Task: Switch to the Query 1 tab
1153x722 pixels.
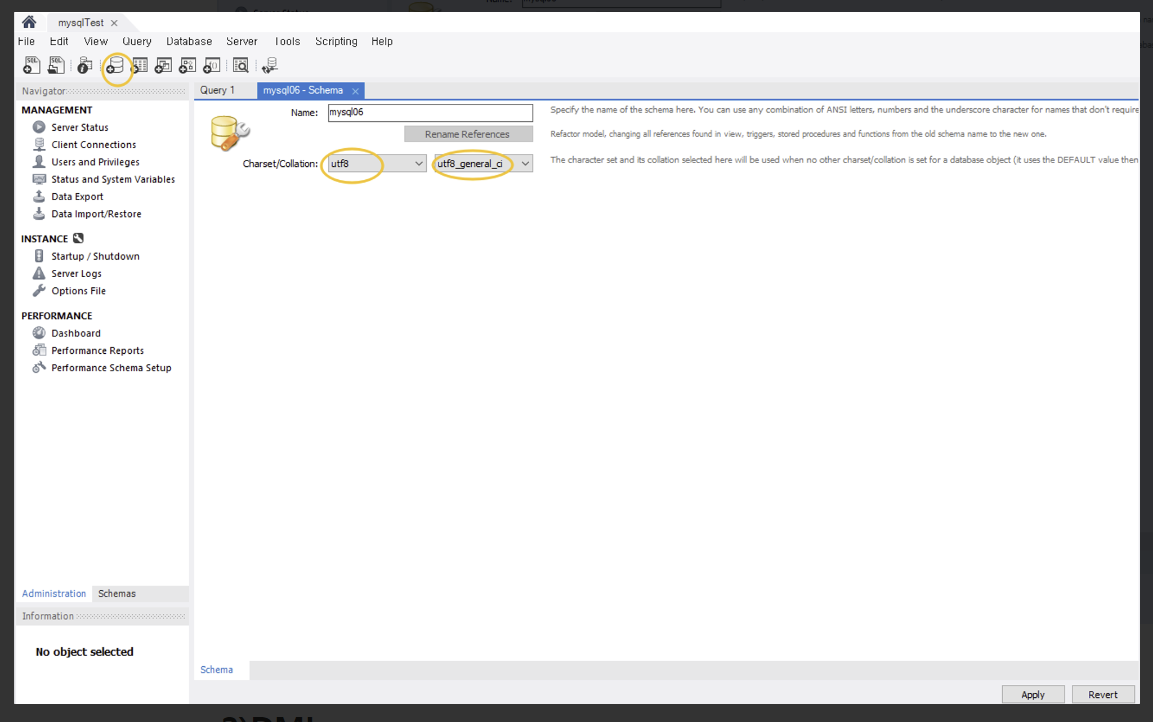Action: (x=218, y=90)
